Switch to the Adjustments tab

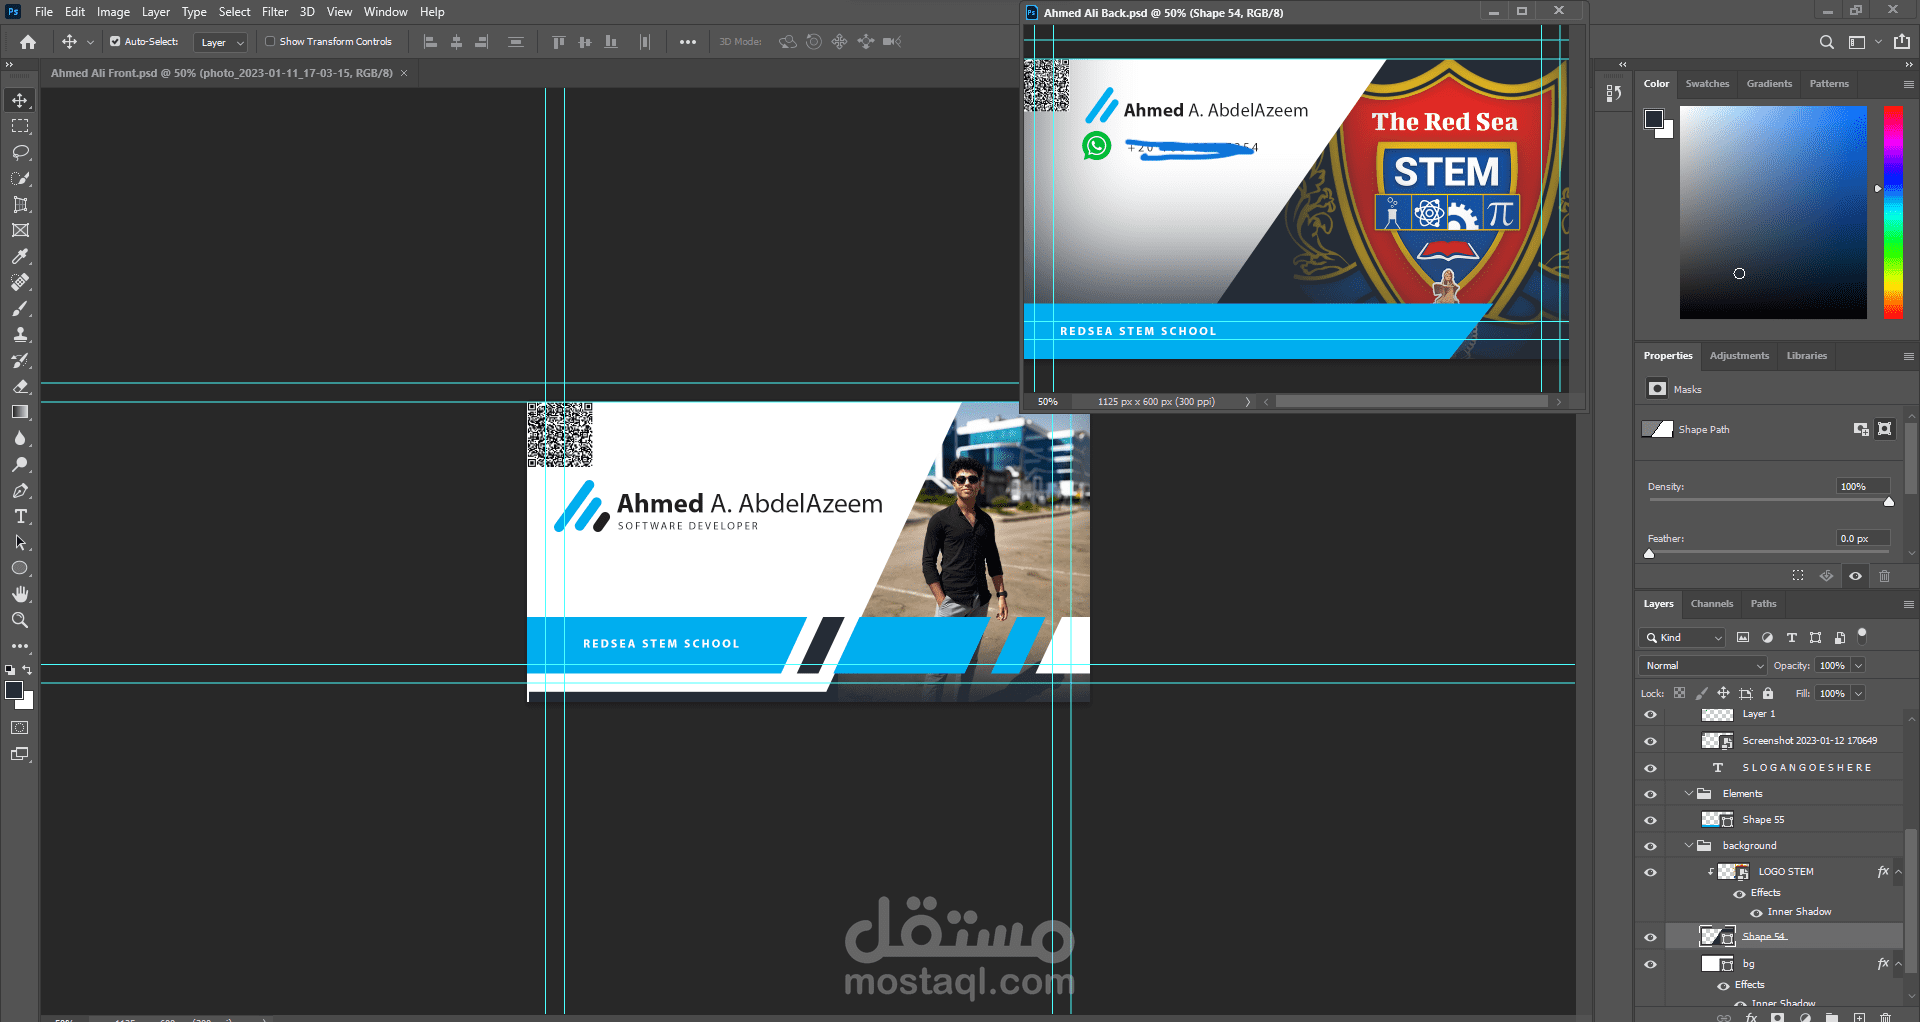pos(1739,356)
